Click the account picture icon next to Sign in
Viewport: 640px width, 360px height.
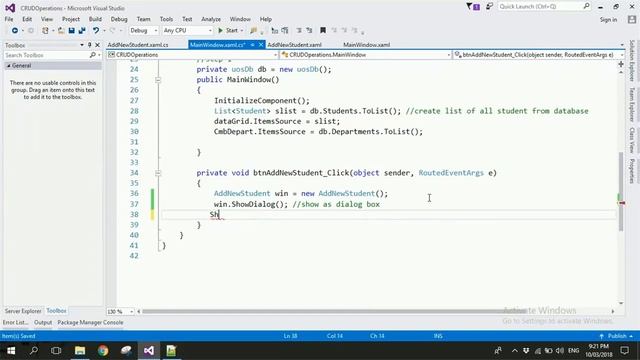[632, 19]
